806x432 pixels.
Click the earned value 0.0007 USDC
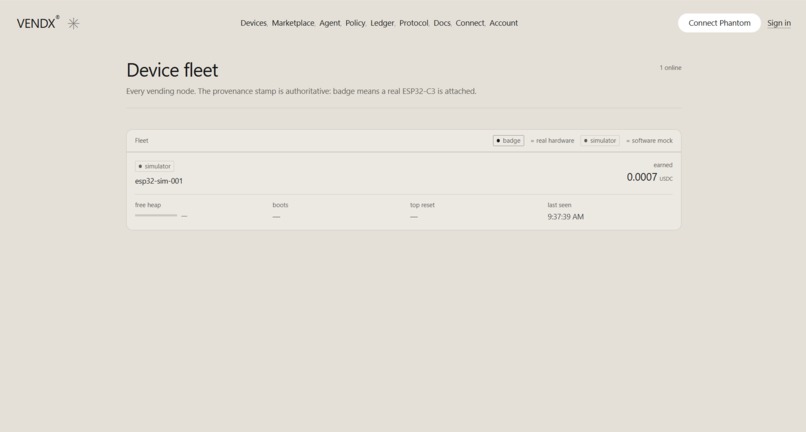click(649, 177)
